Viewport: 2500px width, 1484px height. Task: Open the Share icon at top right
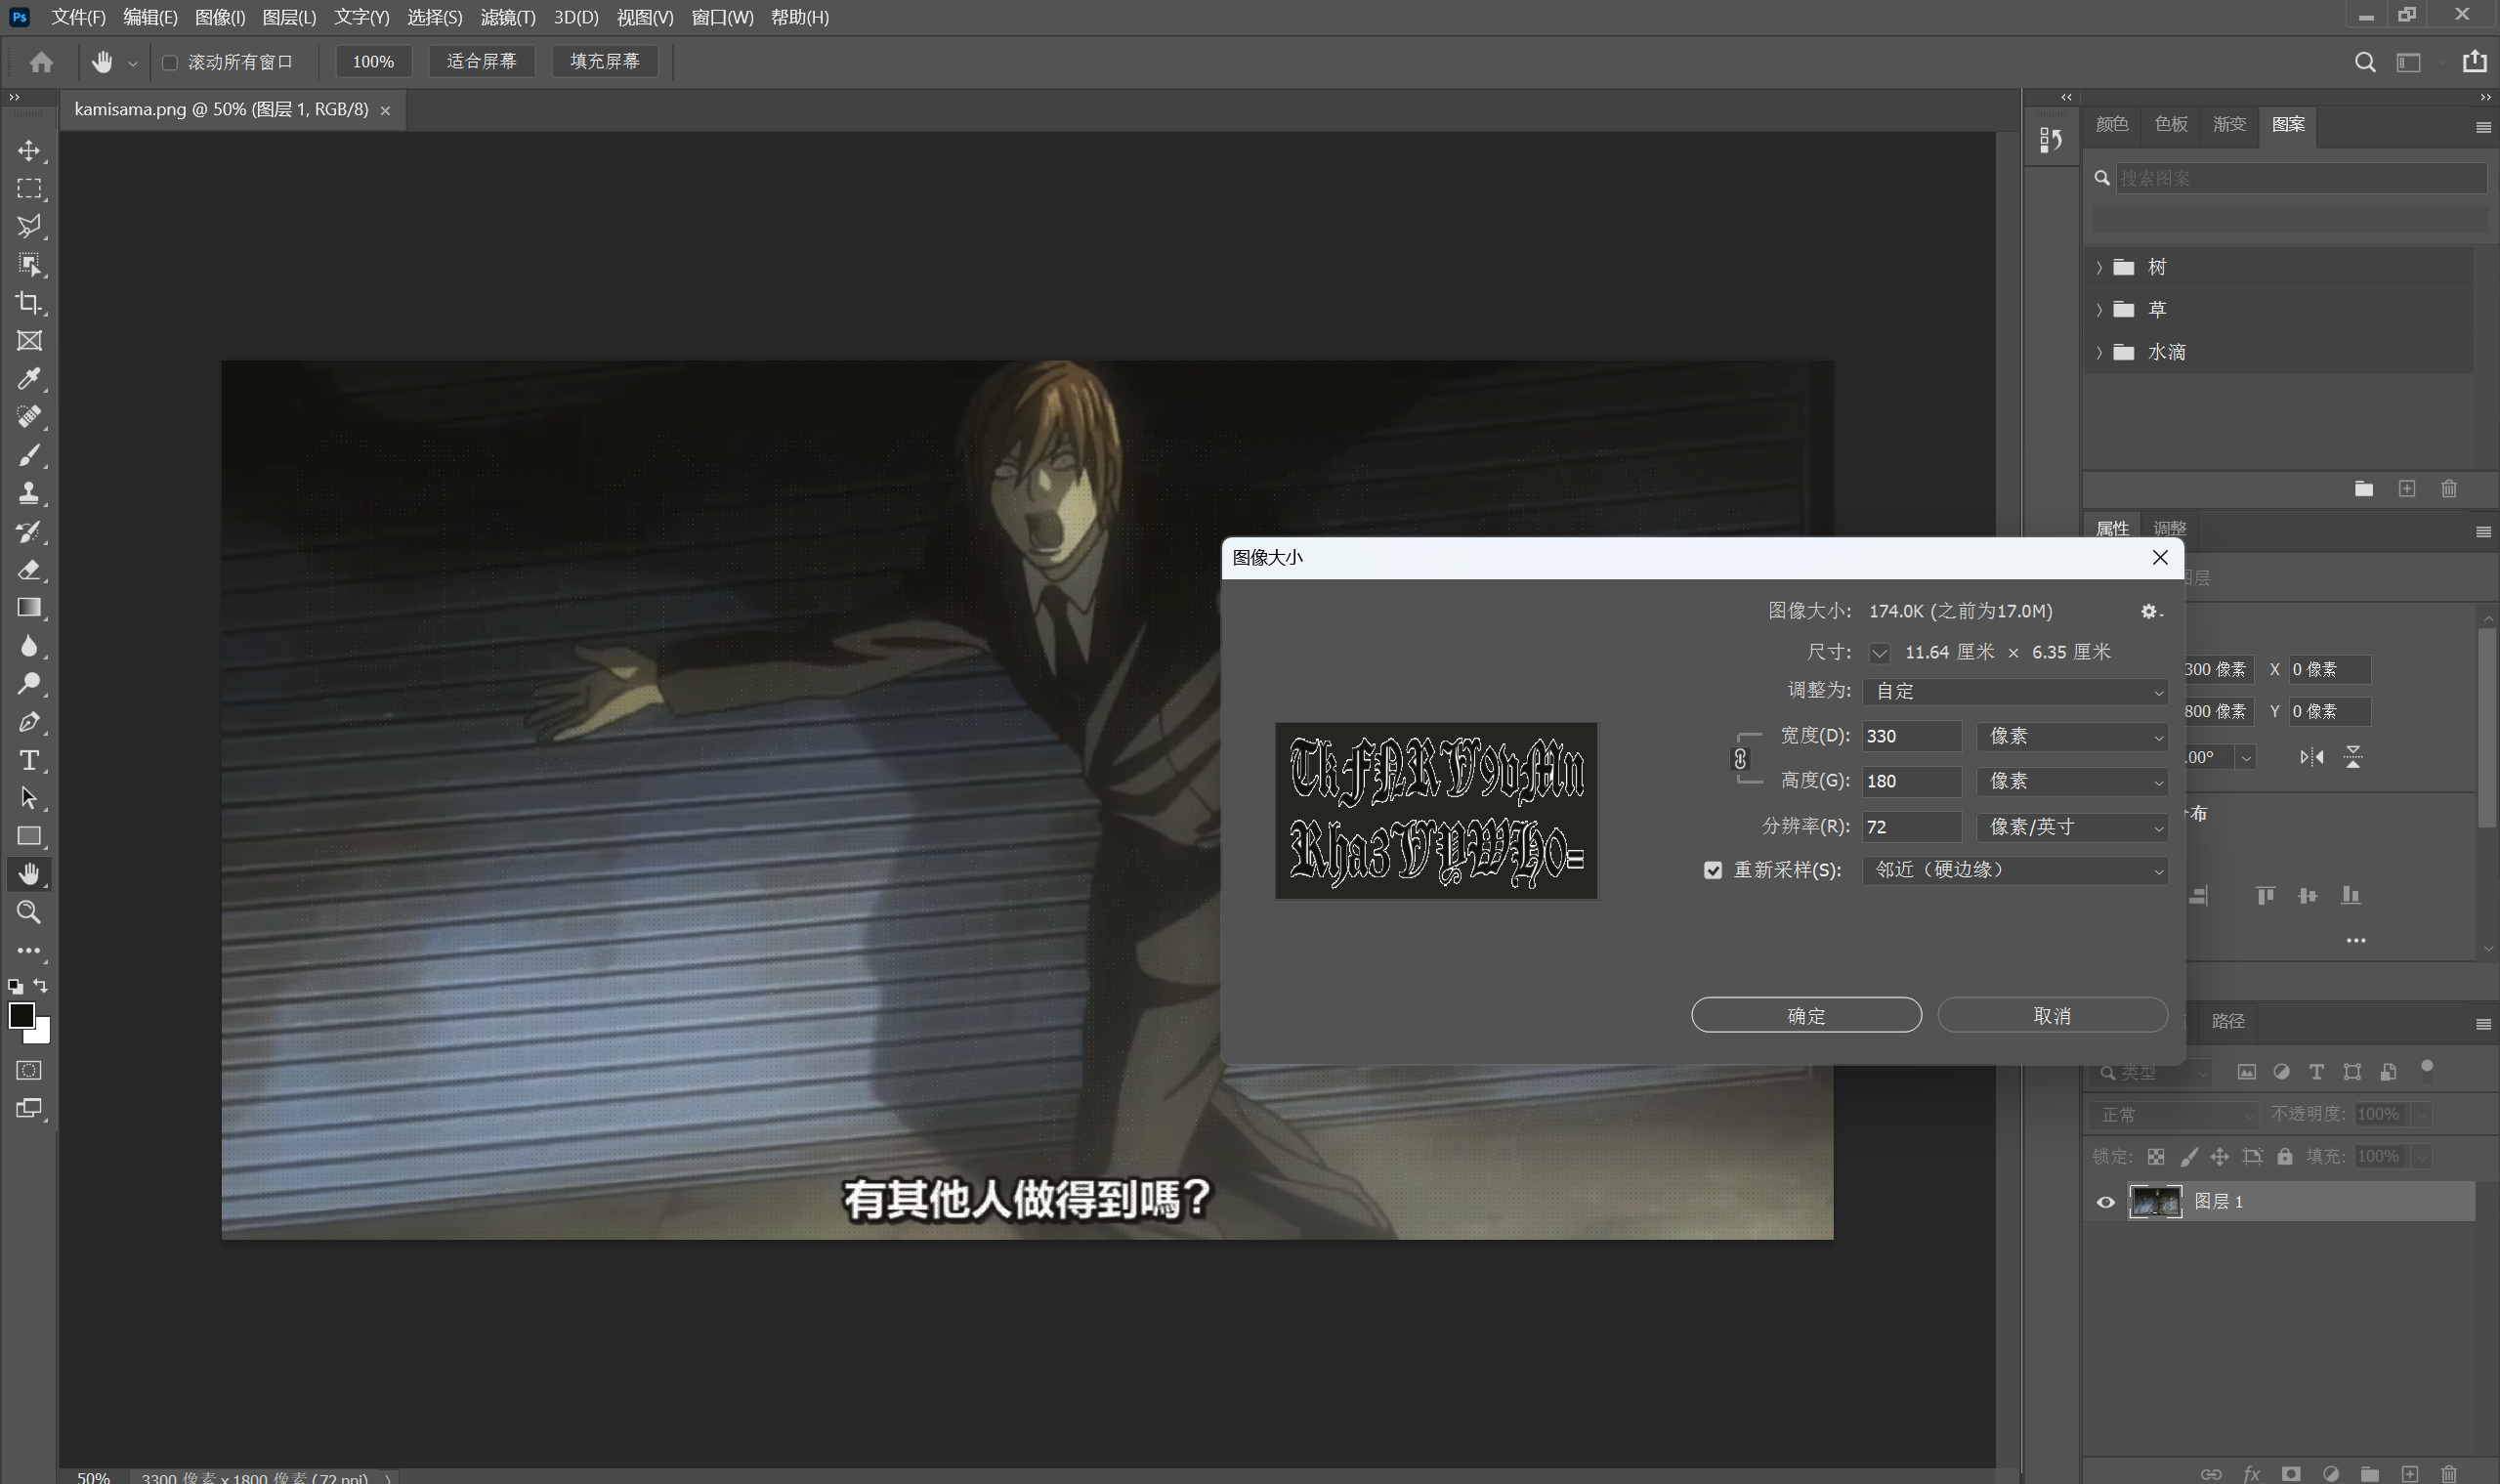2475,61
